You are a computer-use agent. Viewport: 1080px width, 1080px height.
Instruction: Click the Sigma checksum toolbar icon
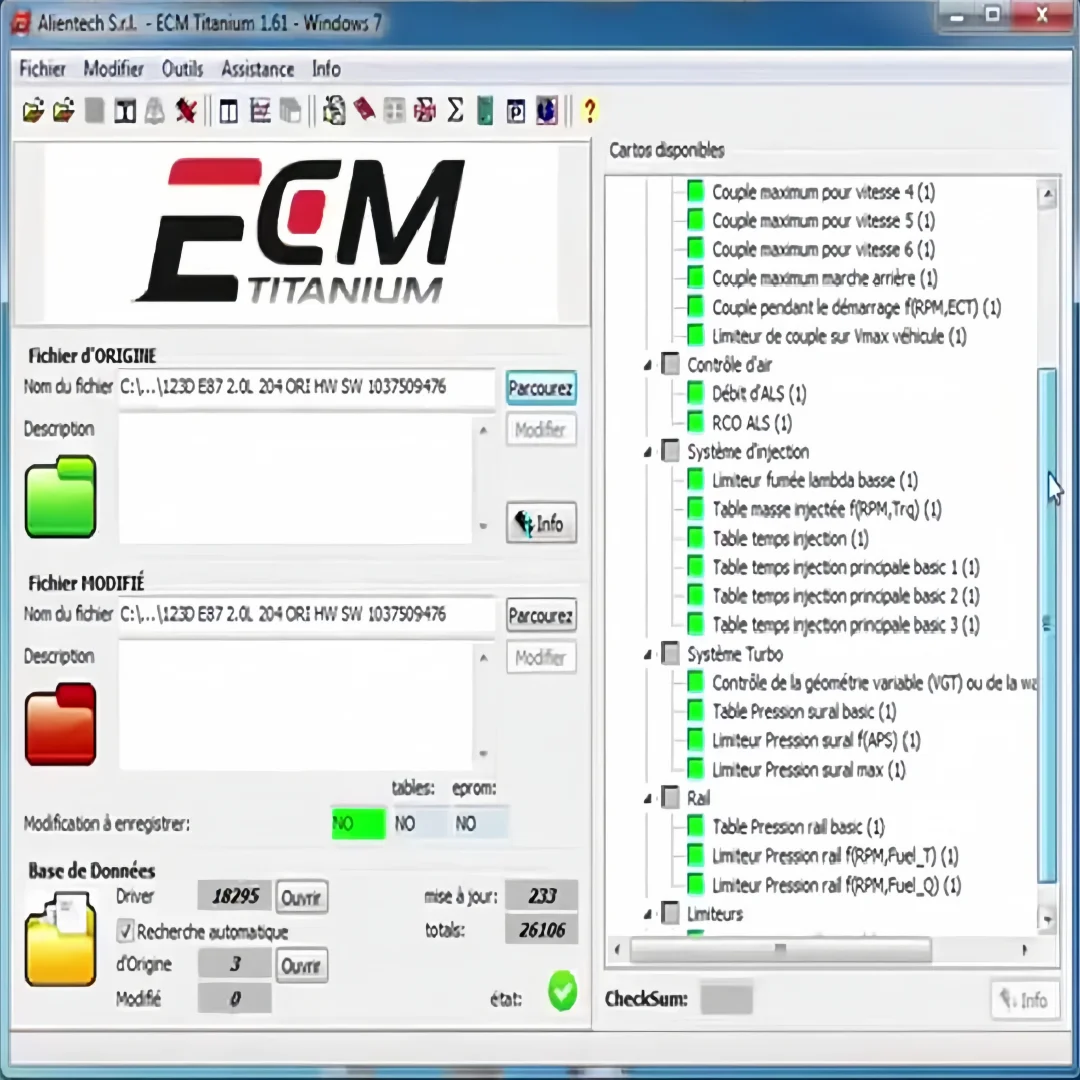point(455,111)
